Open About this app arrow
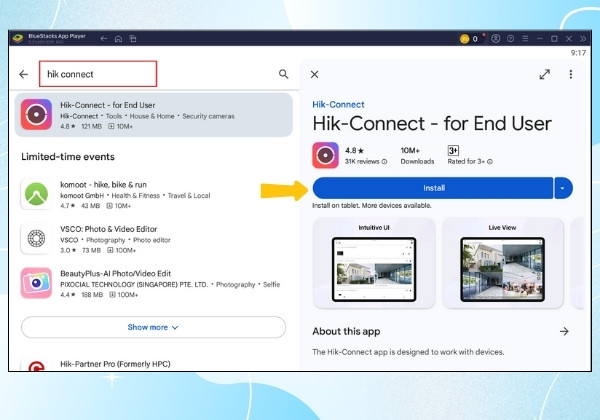 tap(564, 331)
